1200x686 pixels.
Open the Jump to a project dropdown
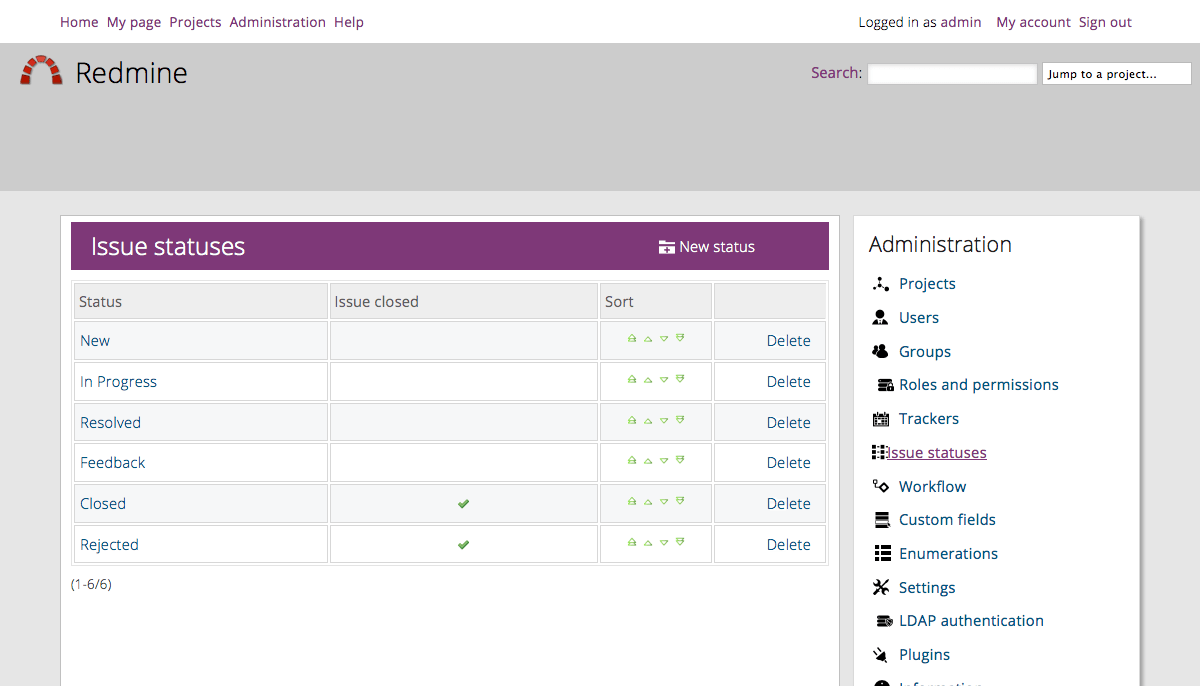1117,74
